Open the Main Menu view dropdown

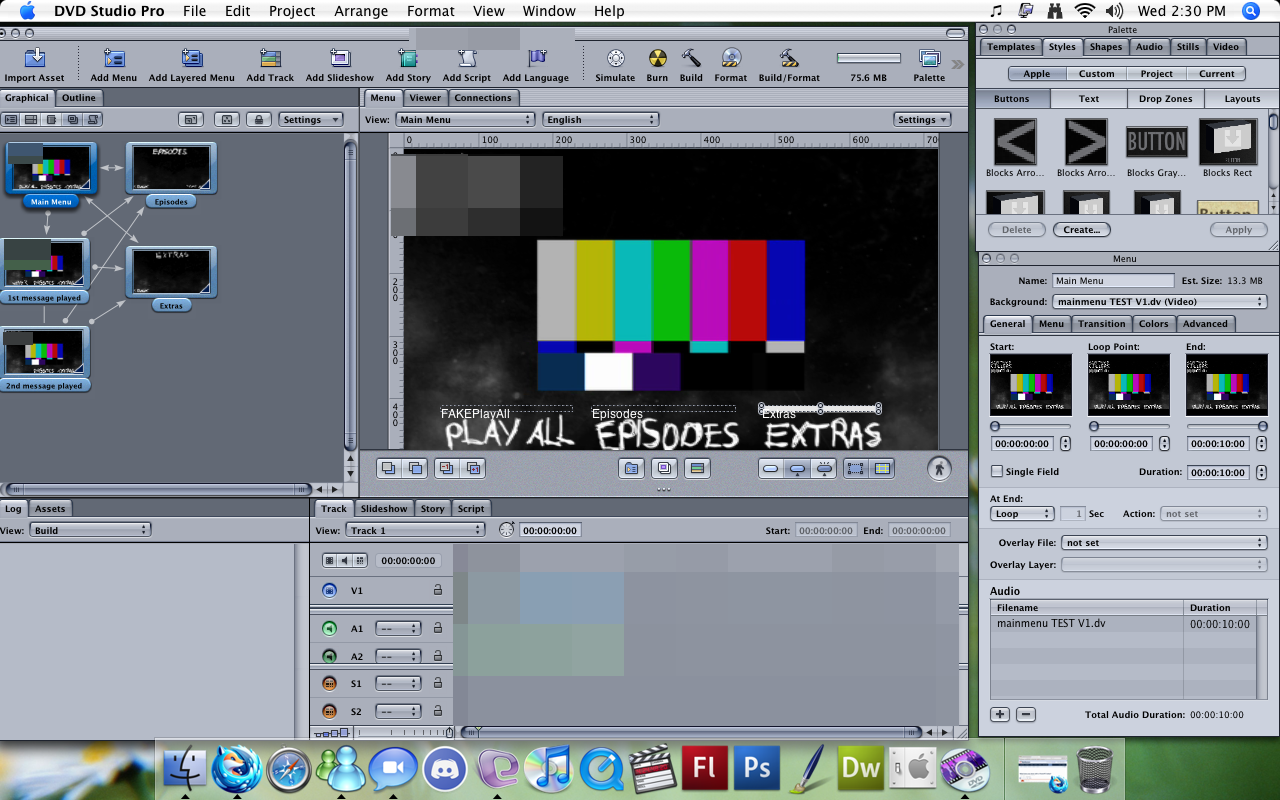465,119
